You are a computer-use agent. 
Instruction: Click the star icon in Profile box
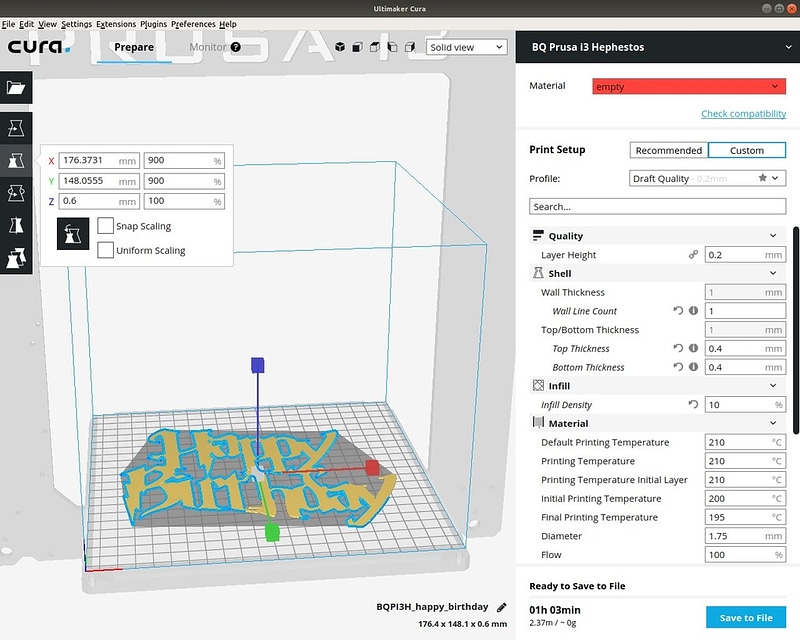[x=762, y=178]
